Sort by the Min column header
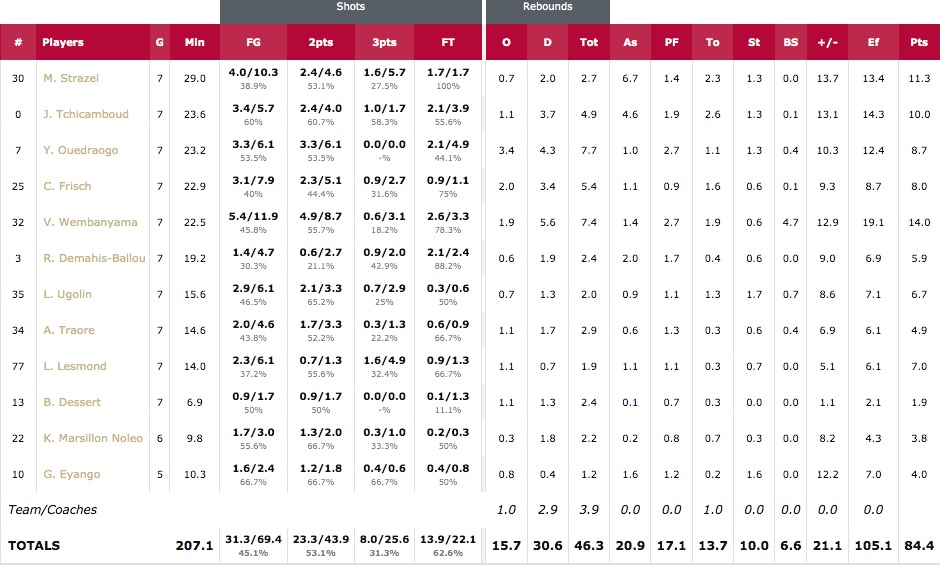The image size is (940, 566). [x=195, y=43]
